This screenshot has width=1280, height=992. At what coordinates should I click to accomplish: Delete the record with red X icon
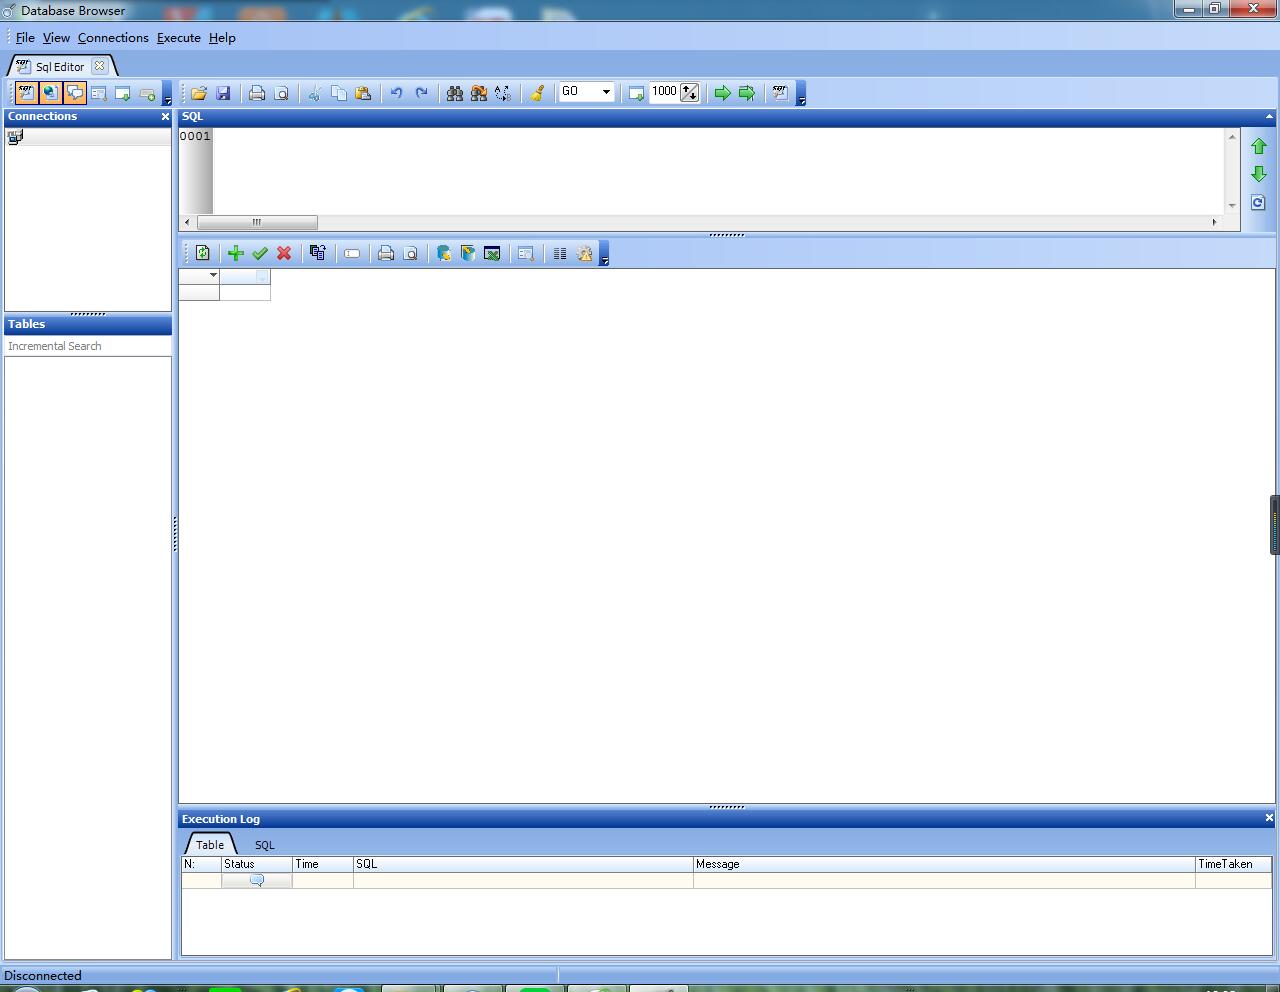pyautogui.click(x=284, y=254)
